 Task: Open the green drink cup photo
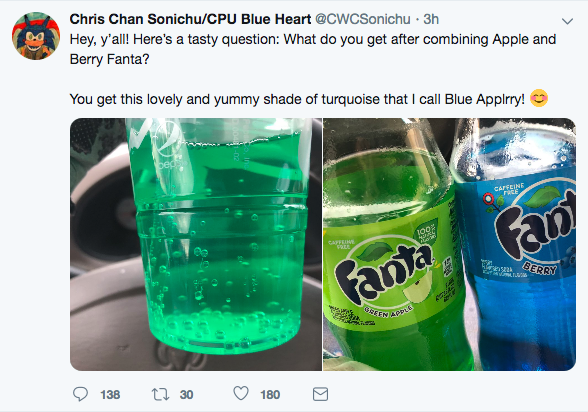click(x=196, y=244)
